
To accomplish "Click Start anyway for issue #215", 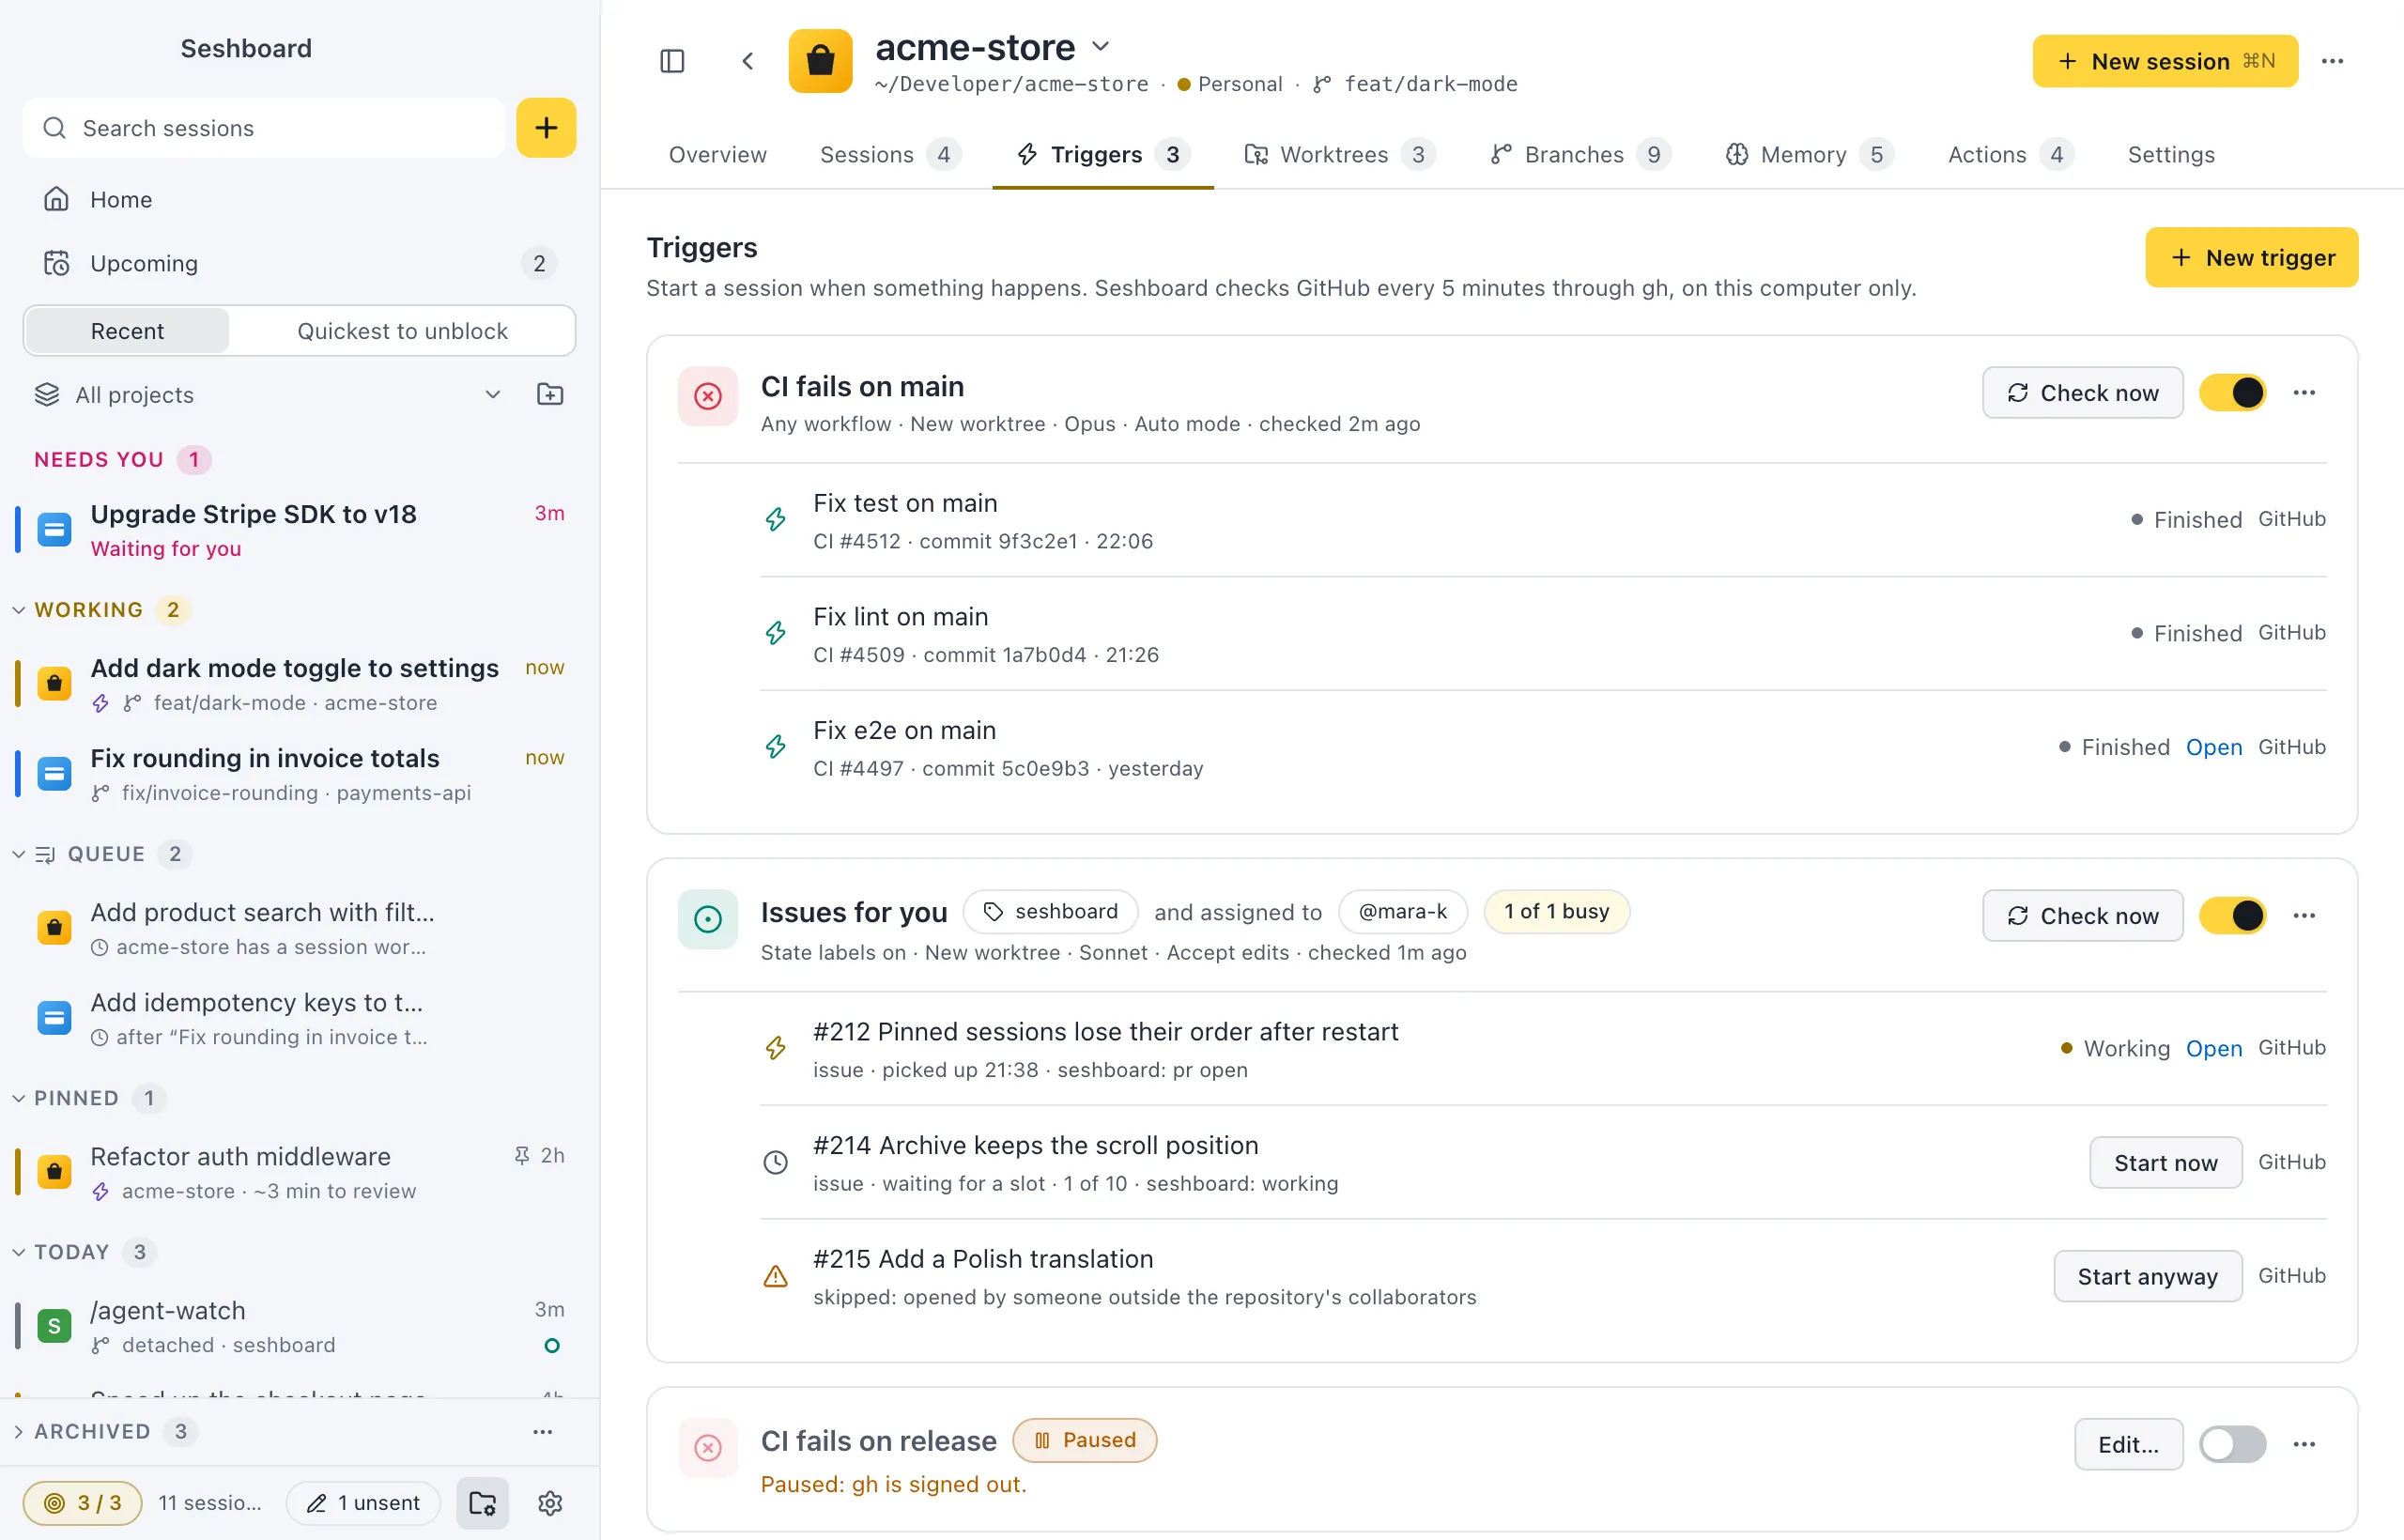I will (x=2147, y=1277).
